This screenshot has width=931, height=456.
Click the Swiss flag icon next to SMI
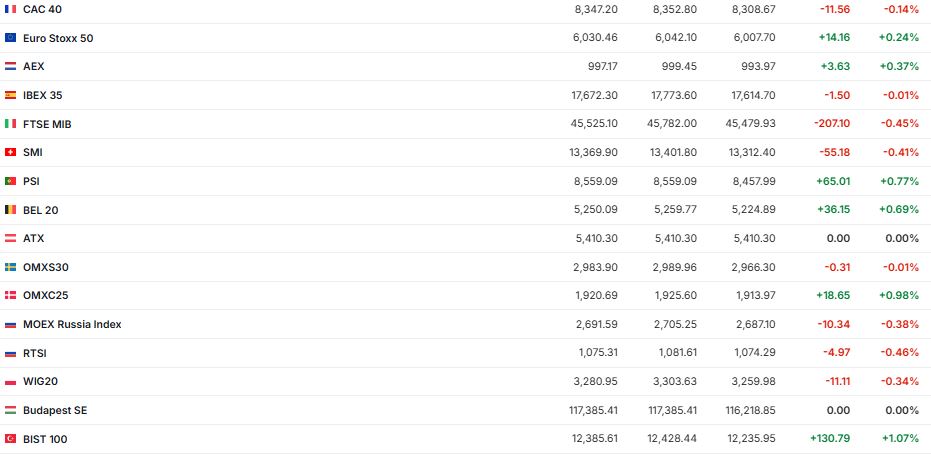(10, 152)
